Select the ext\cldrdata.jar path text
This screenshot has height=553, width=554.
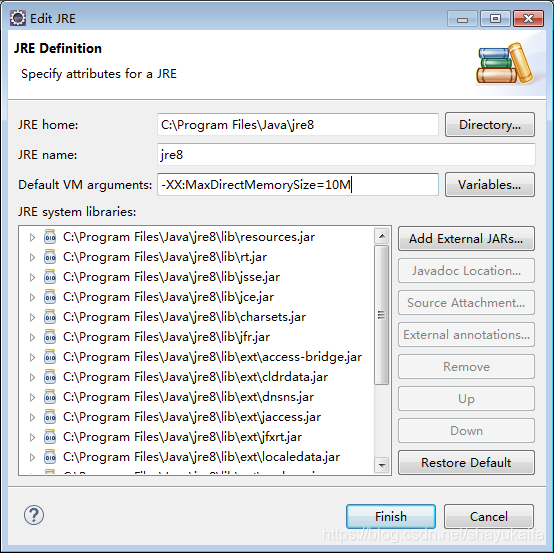click(195, 377)
